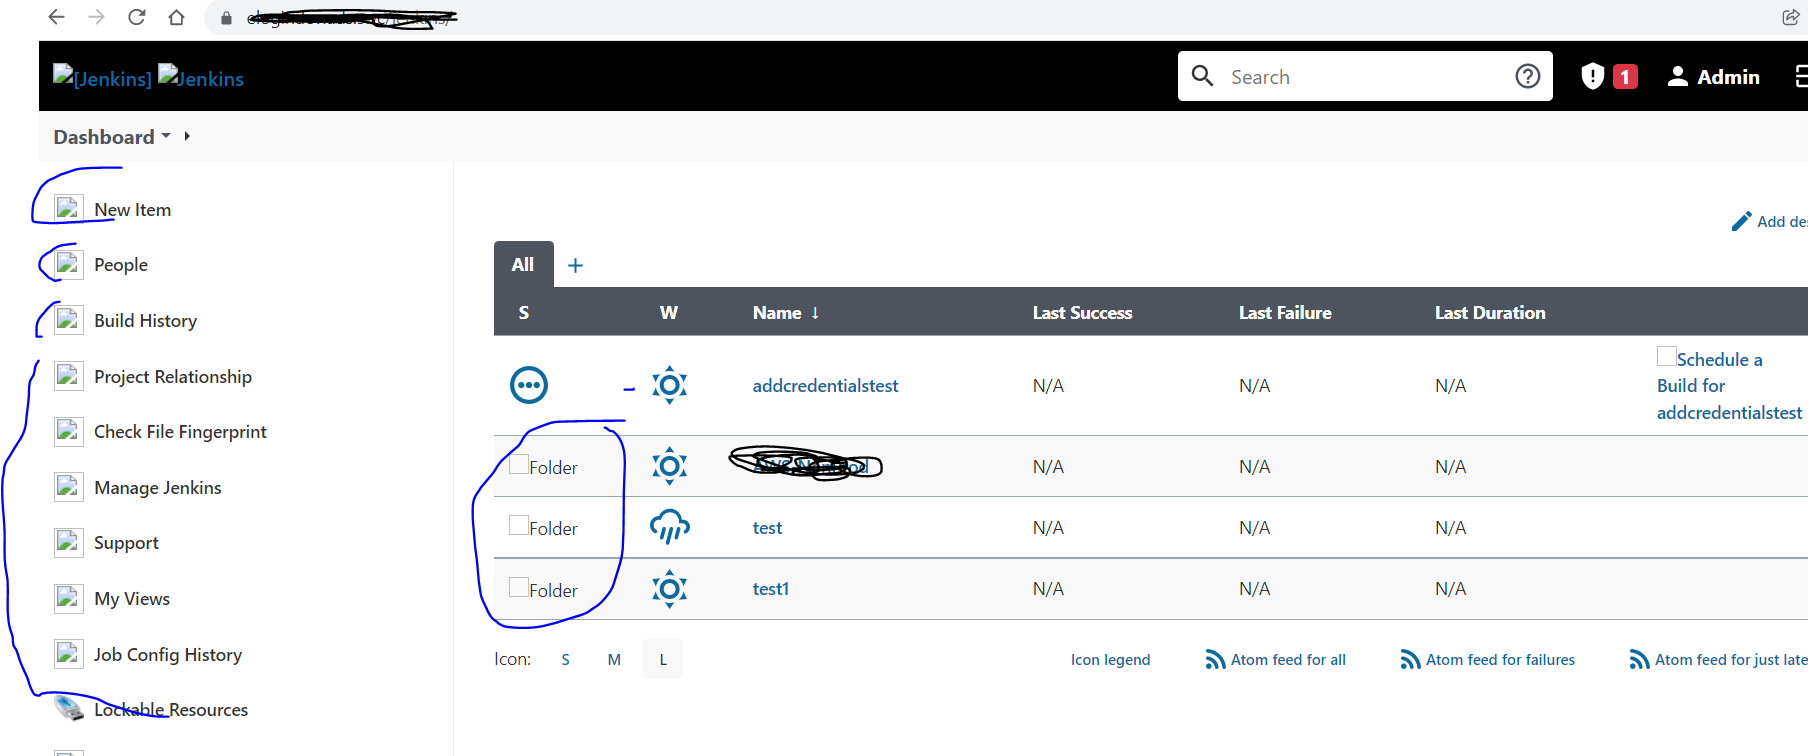This screenshot has width=1808, height=756.
Task: Click Last Duration column header
Action: click(x=1490, y=312)
